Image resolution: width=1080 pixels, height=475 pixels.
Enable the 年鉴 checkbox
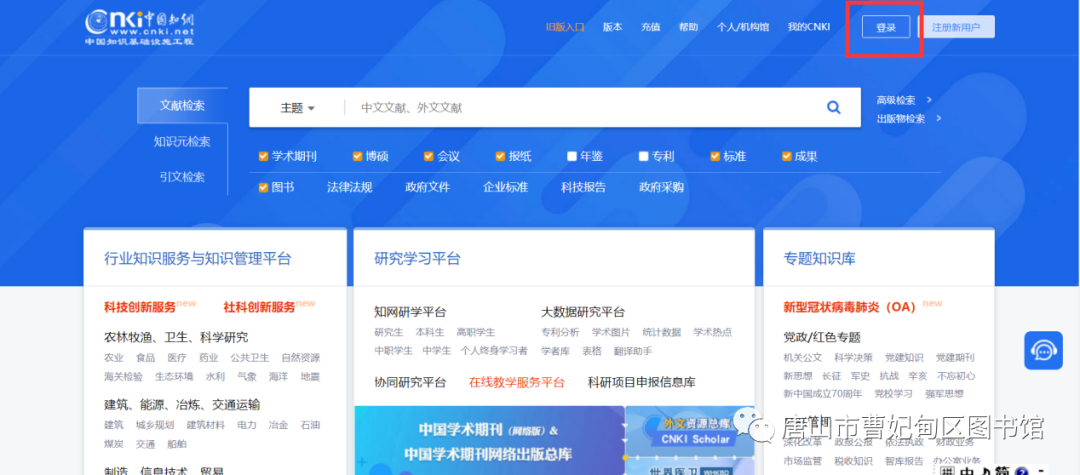(572, 156)
